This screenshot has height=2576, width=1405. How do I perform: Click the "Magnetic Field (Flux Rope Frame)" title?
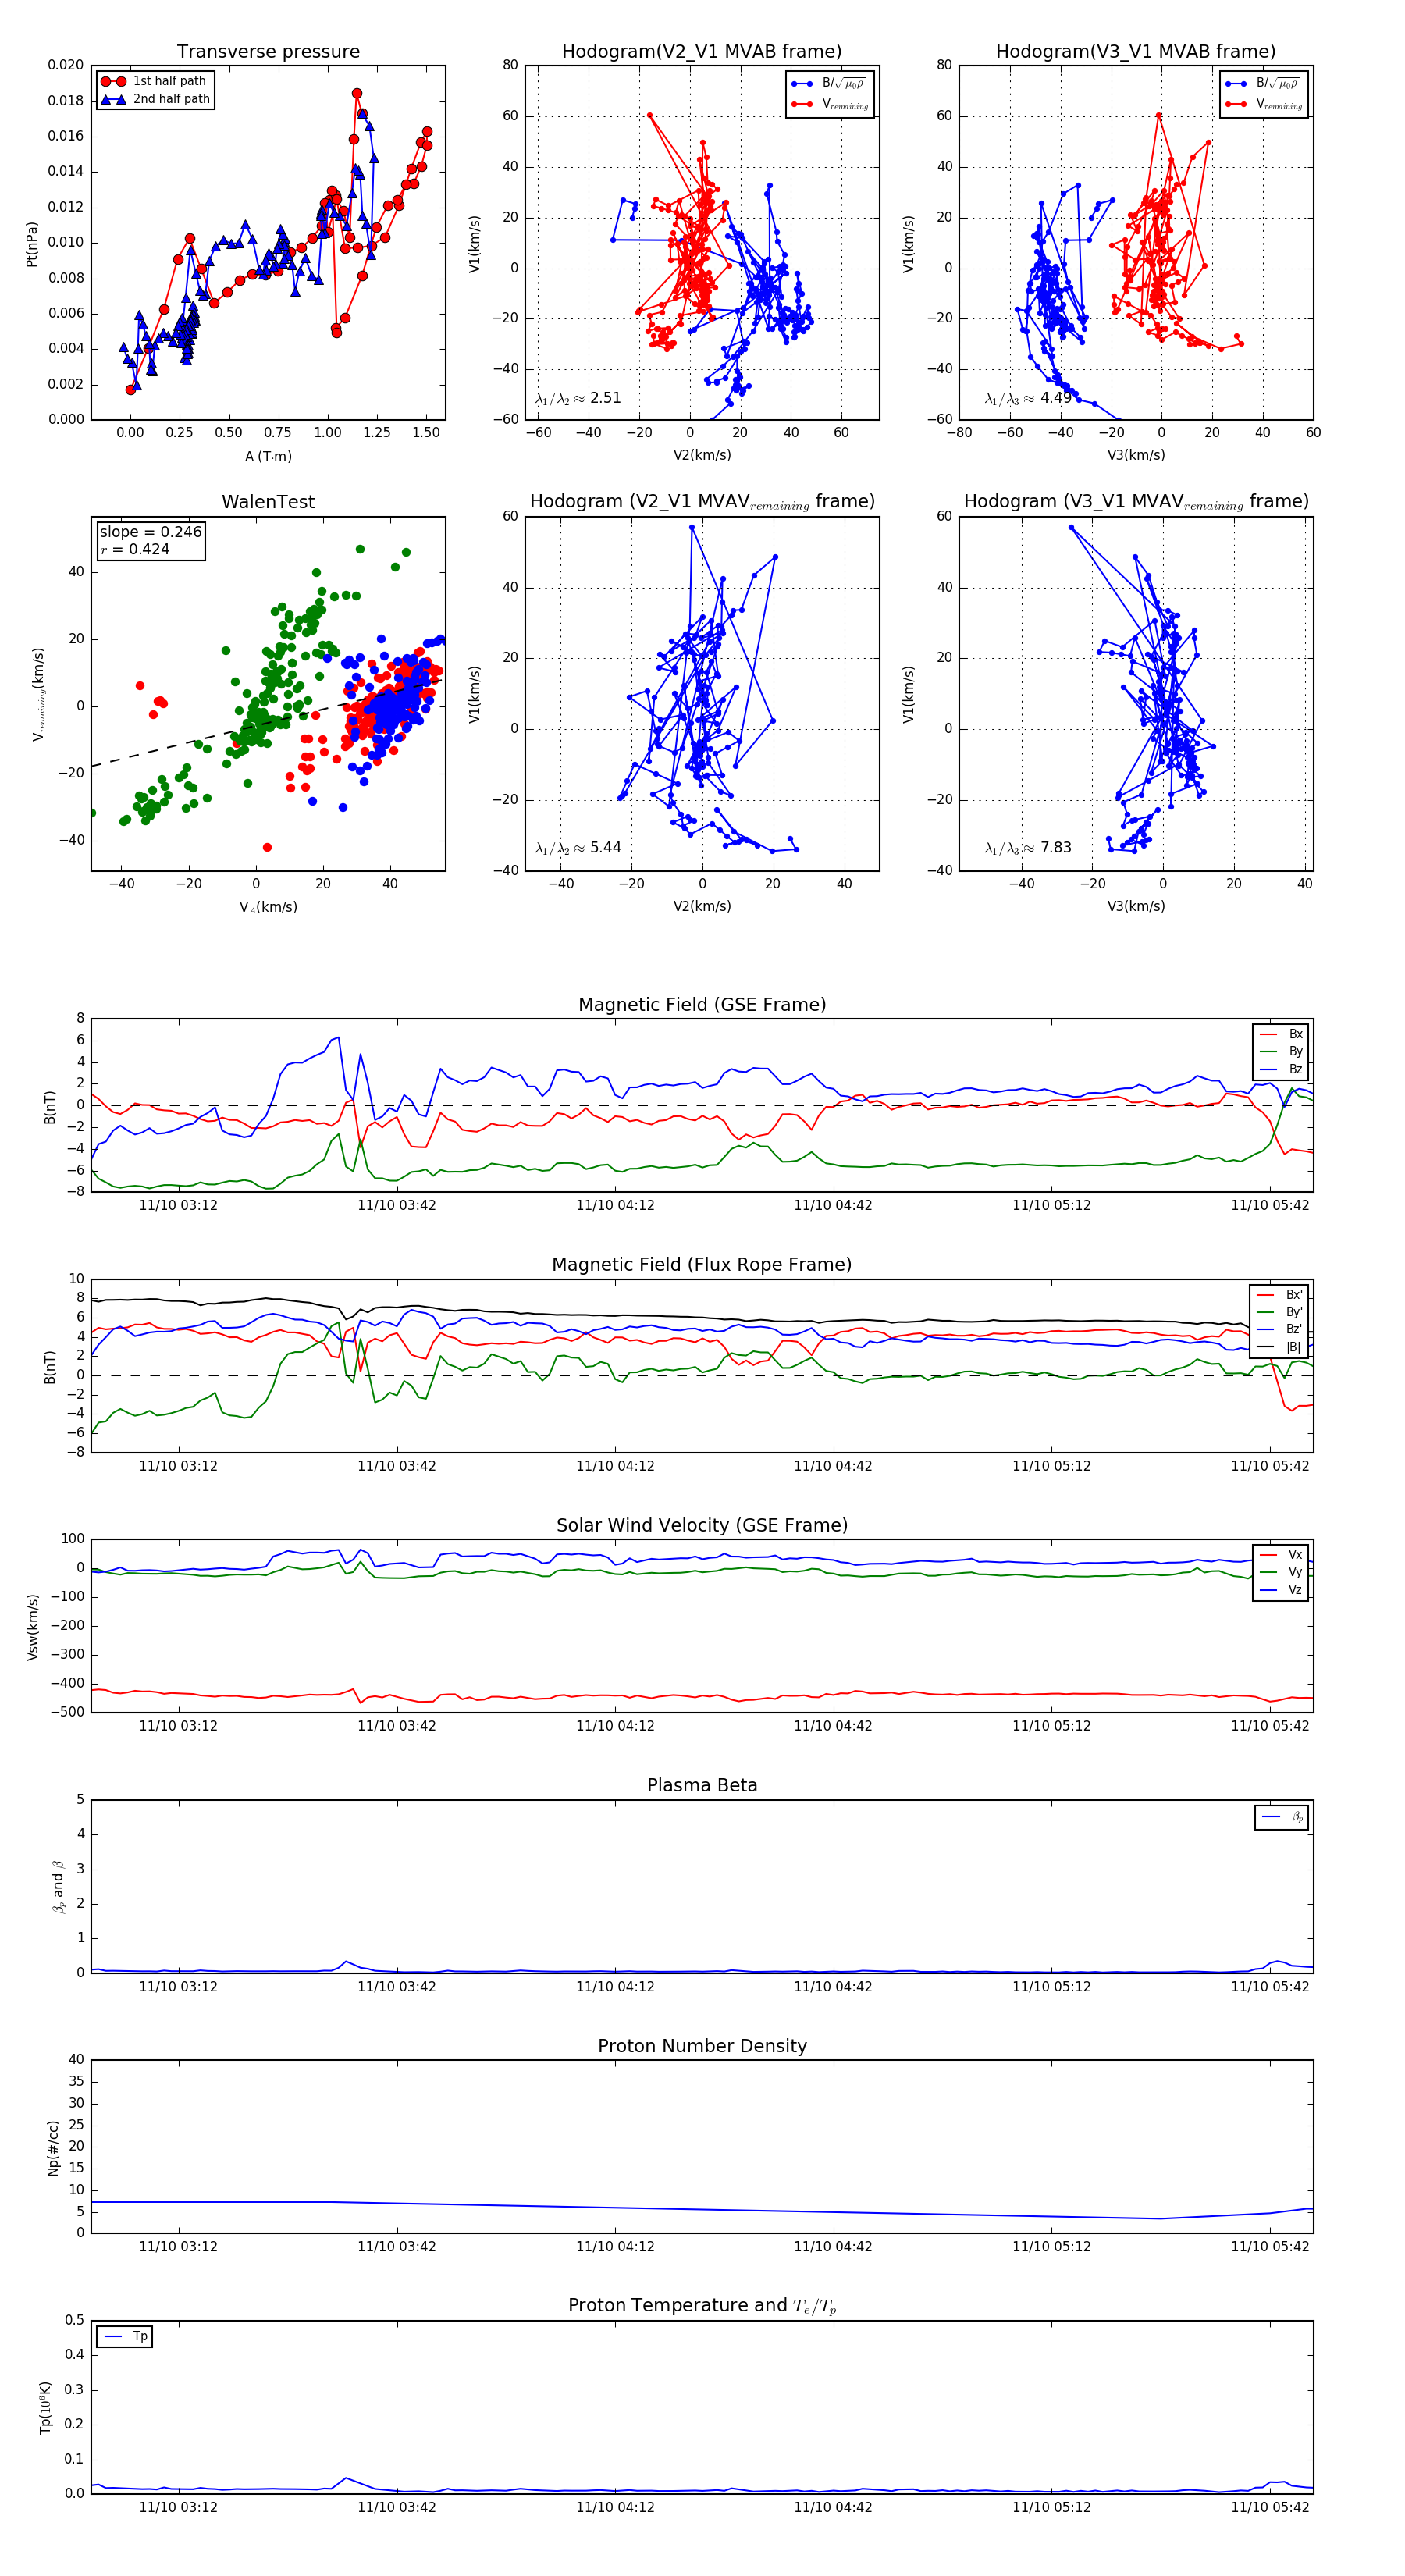702,1265
